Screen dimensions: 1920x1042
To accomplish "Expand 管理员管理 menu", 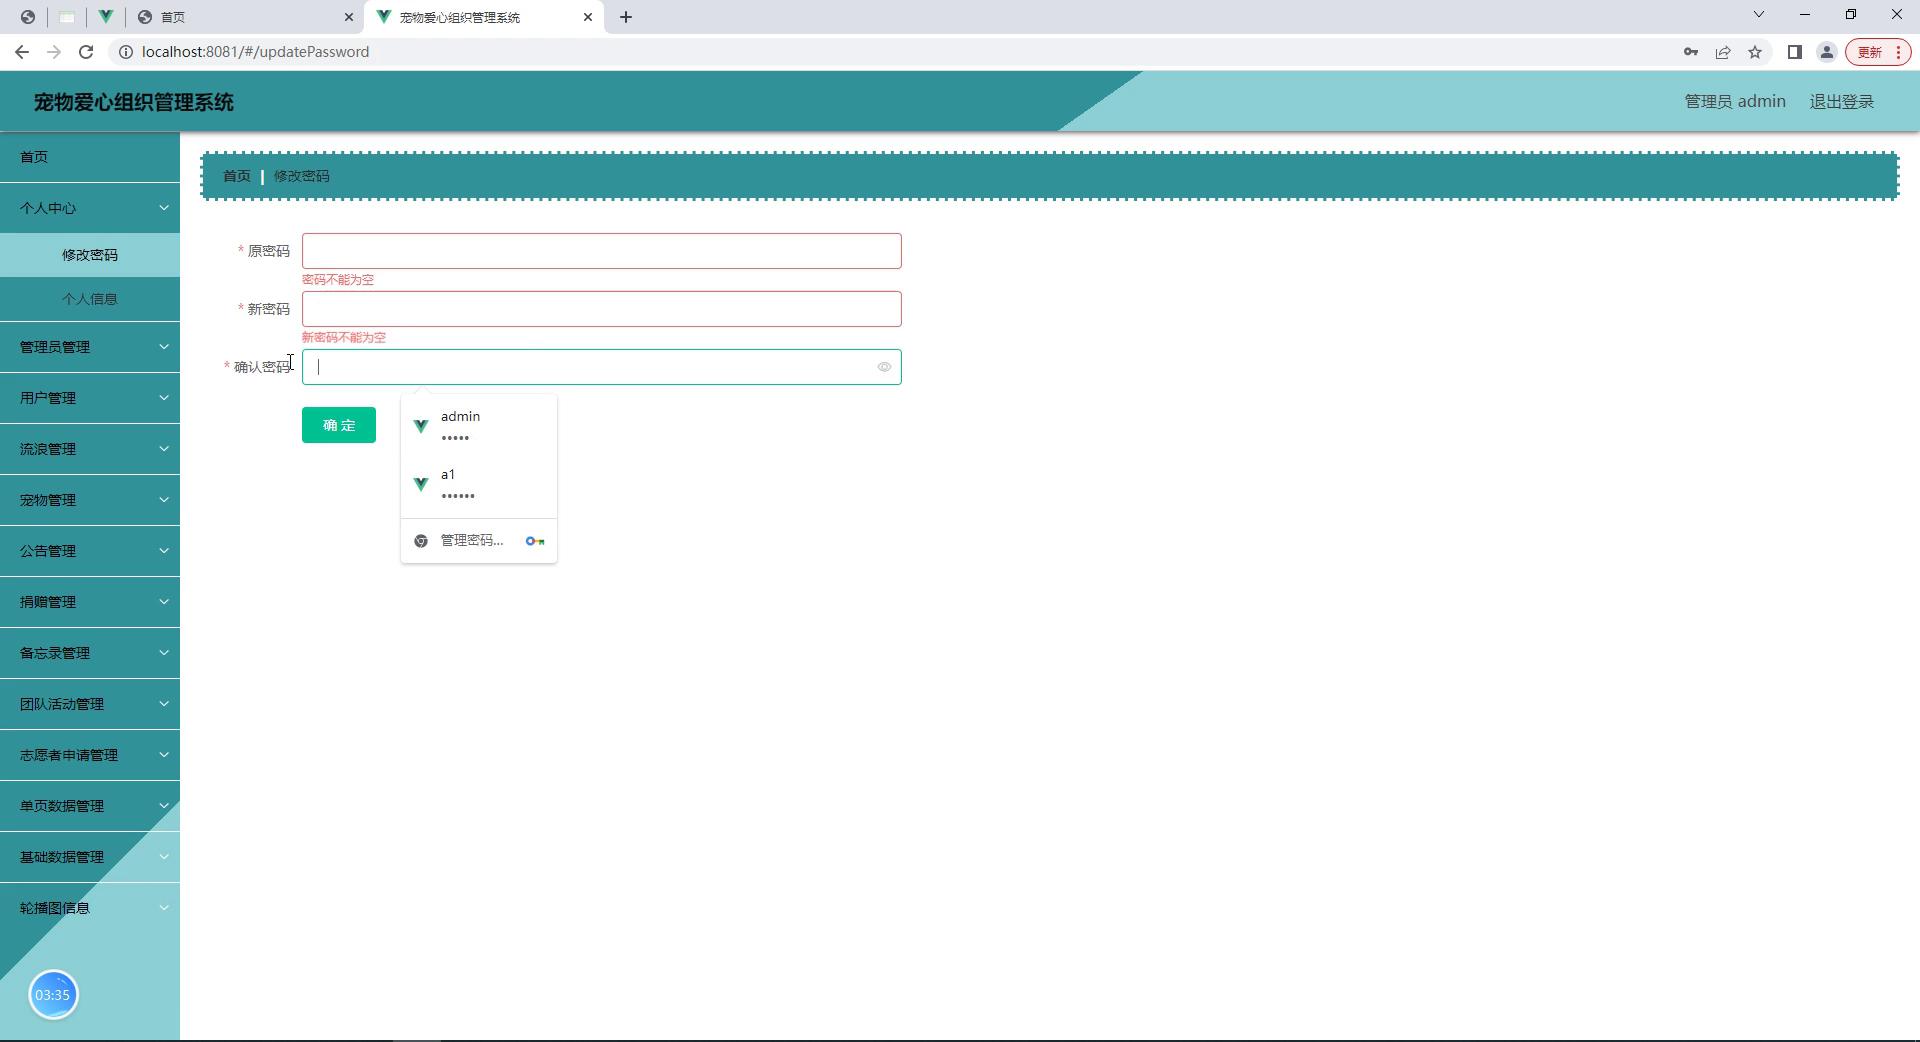I will point(90,347).
